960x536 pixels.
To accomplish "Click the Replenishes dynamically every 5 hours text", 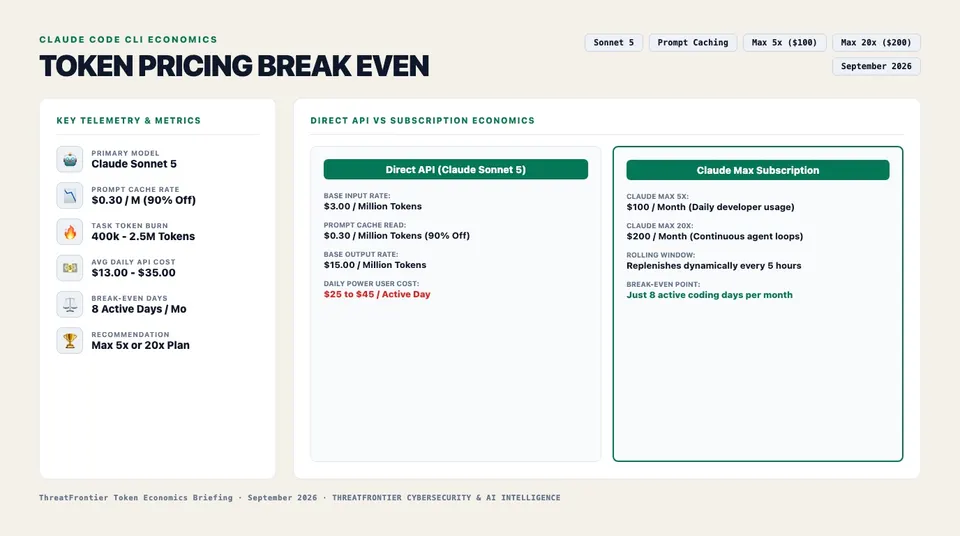I will pos(714,266).
